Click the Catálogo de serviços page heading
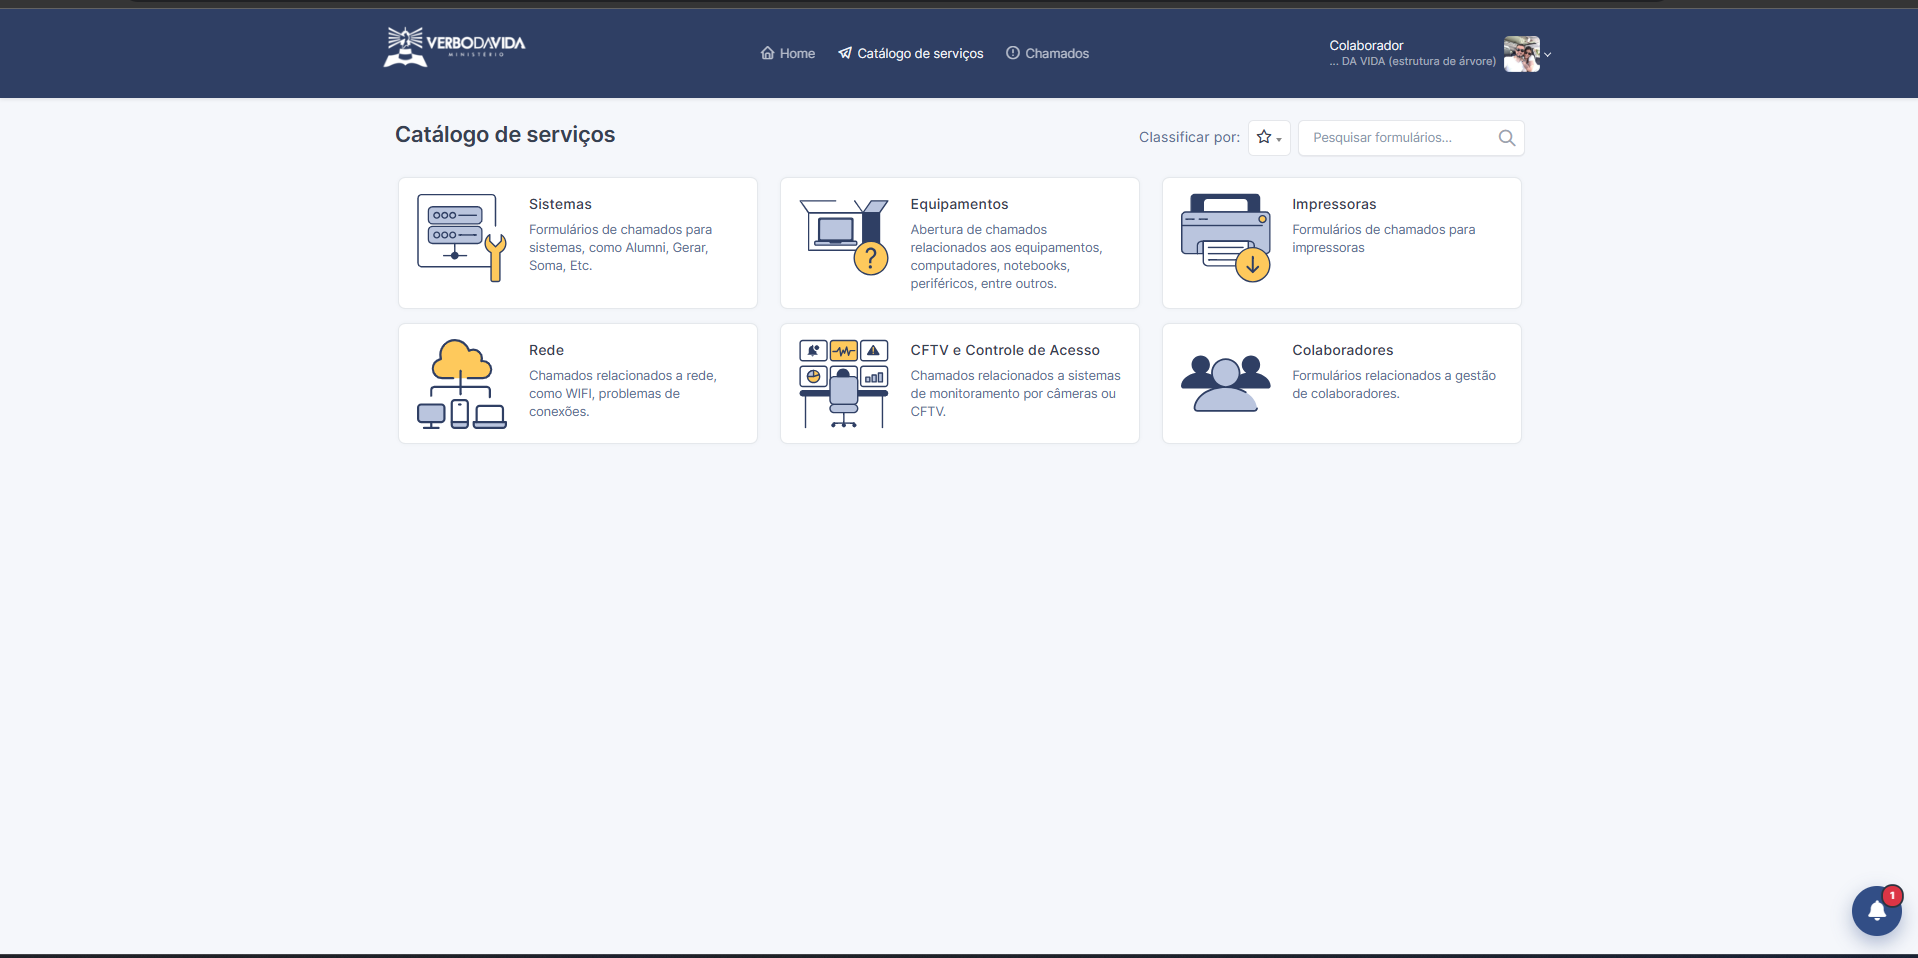1918x958 pixels. 505,135
